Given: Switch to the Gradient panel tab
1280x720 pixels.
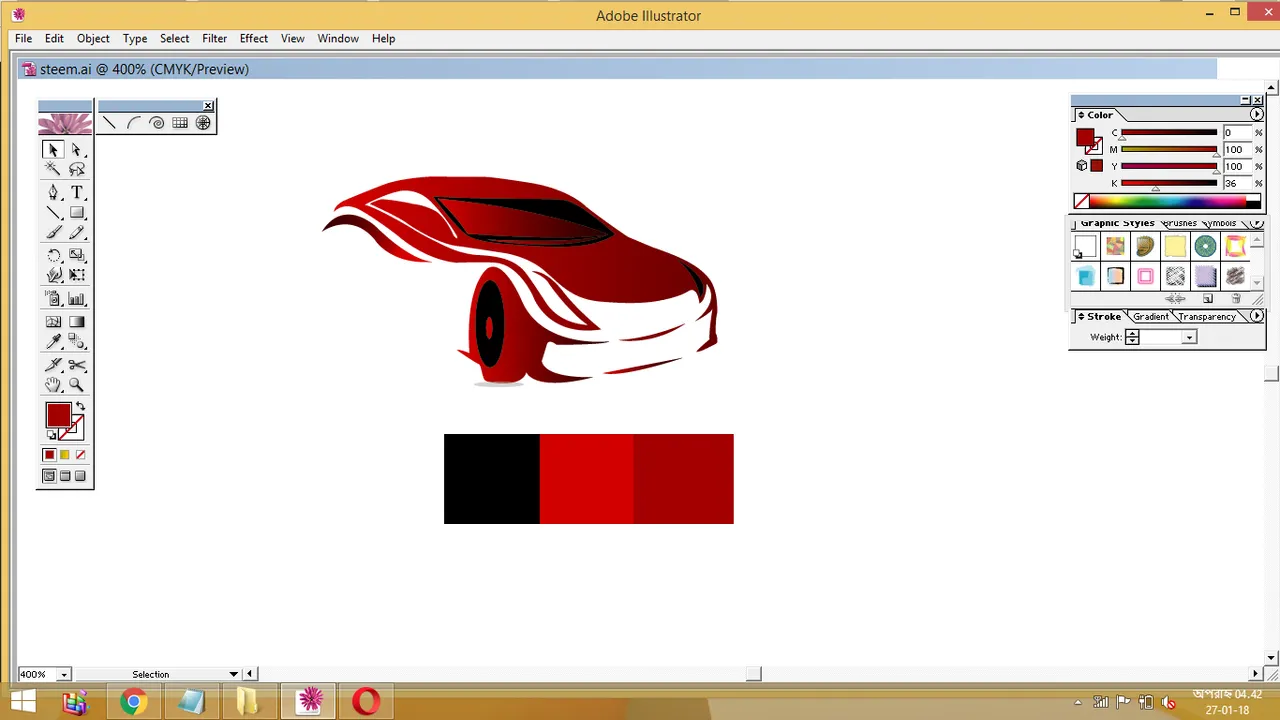Looking at the screenshot, I should [1150, 316].
